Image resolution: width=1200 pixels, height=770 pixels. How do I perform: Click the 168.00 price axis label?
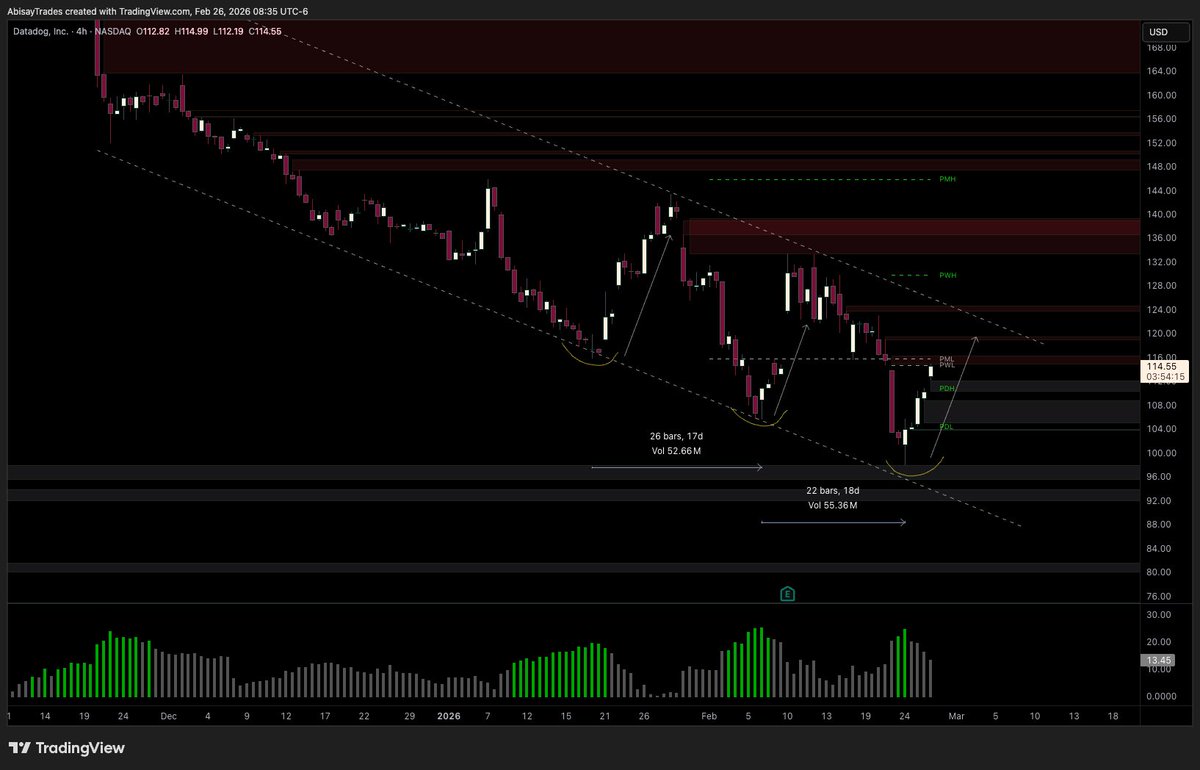[1161, 47]
